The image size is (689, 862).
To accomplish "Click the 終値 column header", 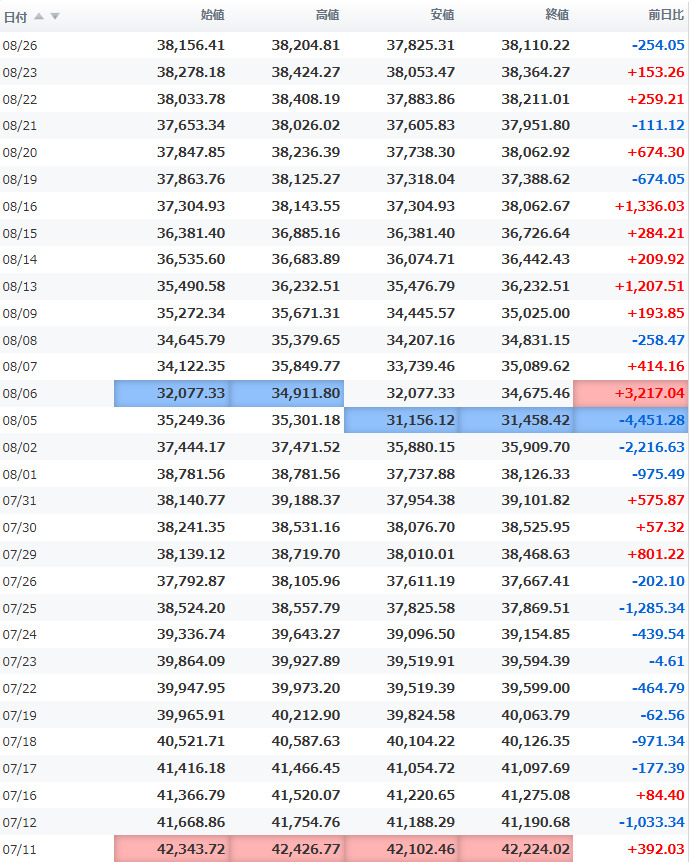I will (557, 15).
